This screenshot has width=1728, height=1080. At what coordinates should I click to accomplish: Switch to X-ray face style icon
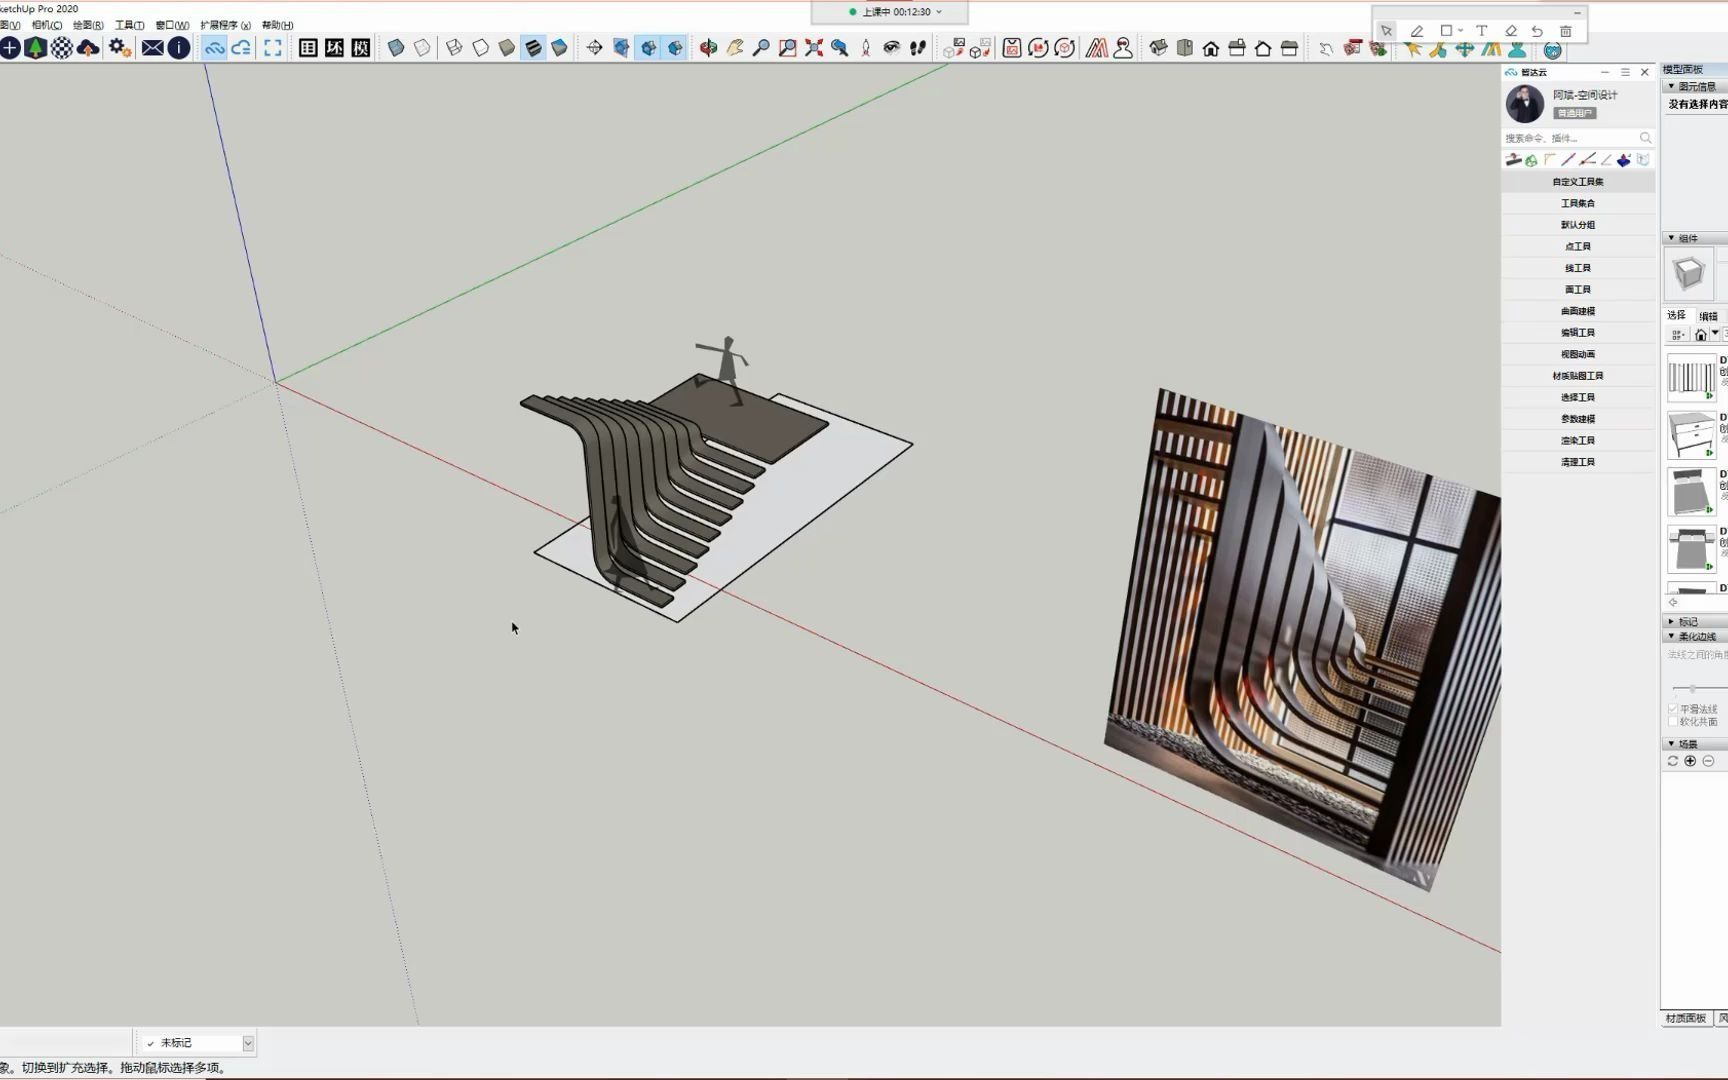click(x=396, y=48)
